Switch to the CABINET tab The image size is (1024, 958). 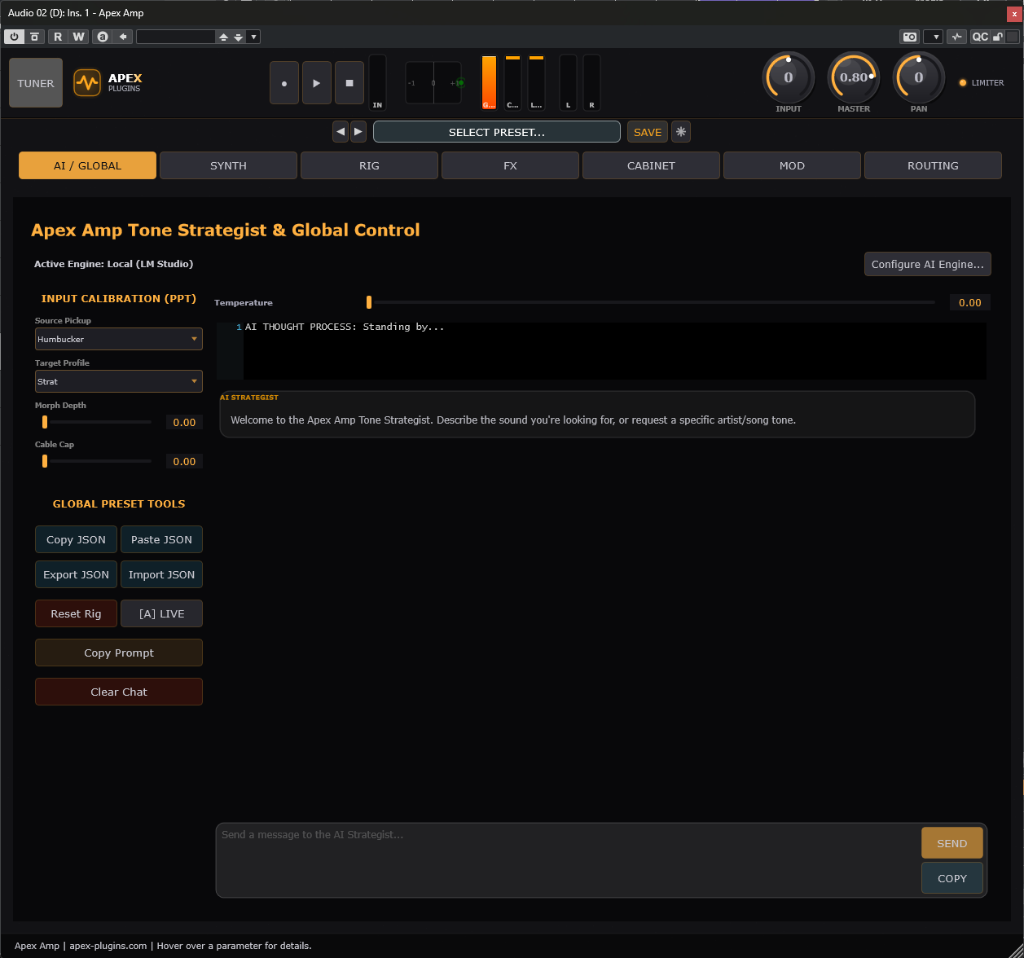pyautogui.click(x=651, y=165)
